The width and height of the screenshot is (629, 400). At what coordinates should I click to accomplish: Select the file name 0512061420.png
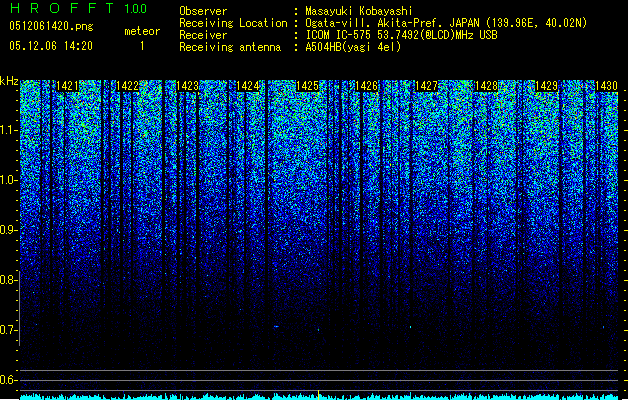[x=51, y=27]
